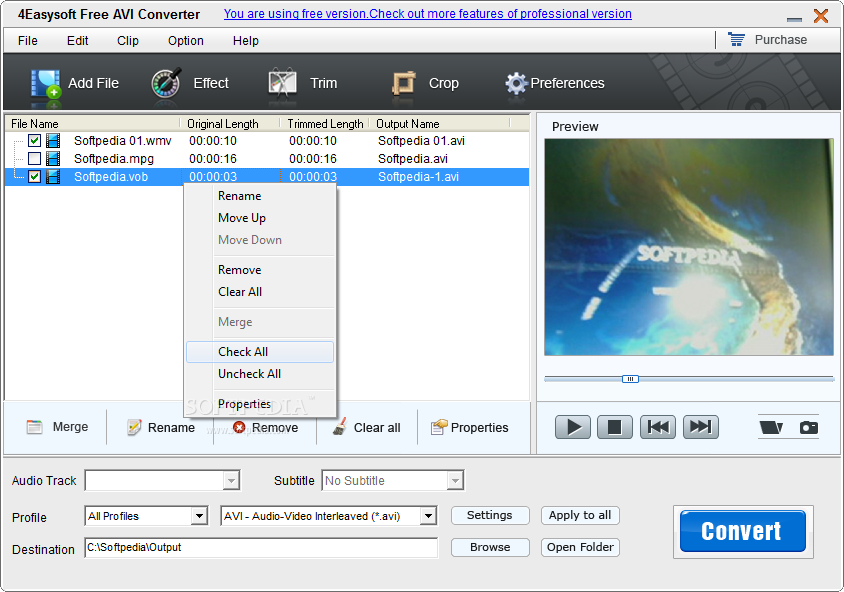Open Properties from context menu
The height and width of the screenshot is (592, 844).
coord(260,404)
